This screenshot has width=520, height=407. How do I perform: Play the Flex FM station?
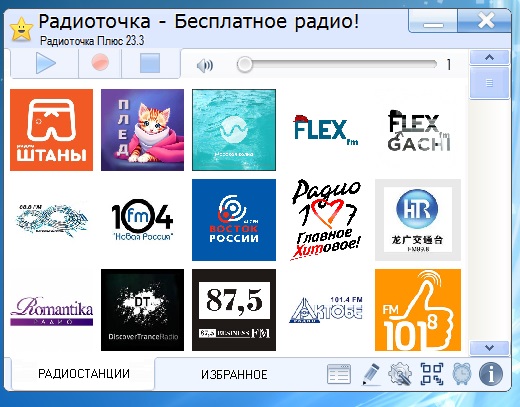click(x=325, y=130)
